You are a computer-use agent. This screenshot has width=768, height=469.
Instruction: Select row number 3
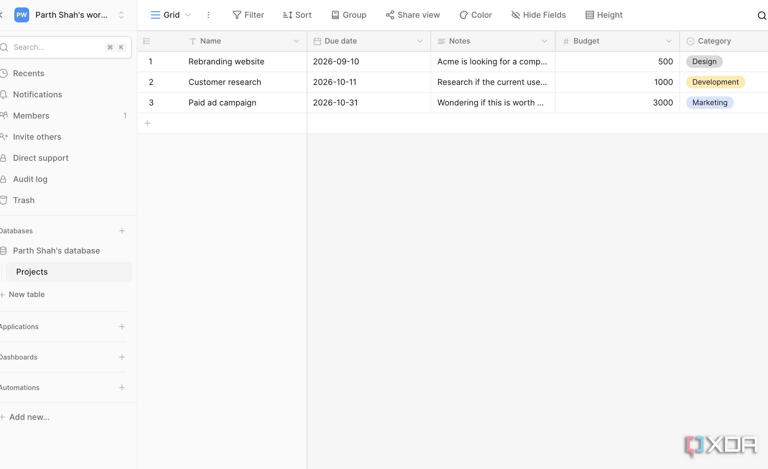(x=151, y=103)
